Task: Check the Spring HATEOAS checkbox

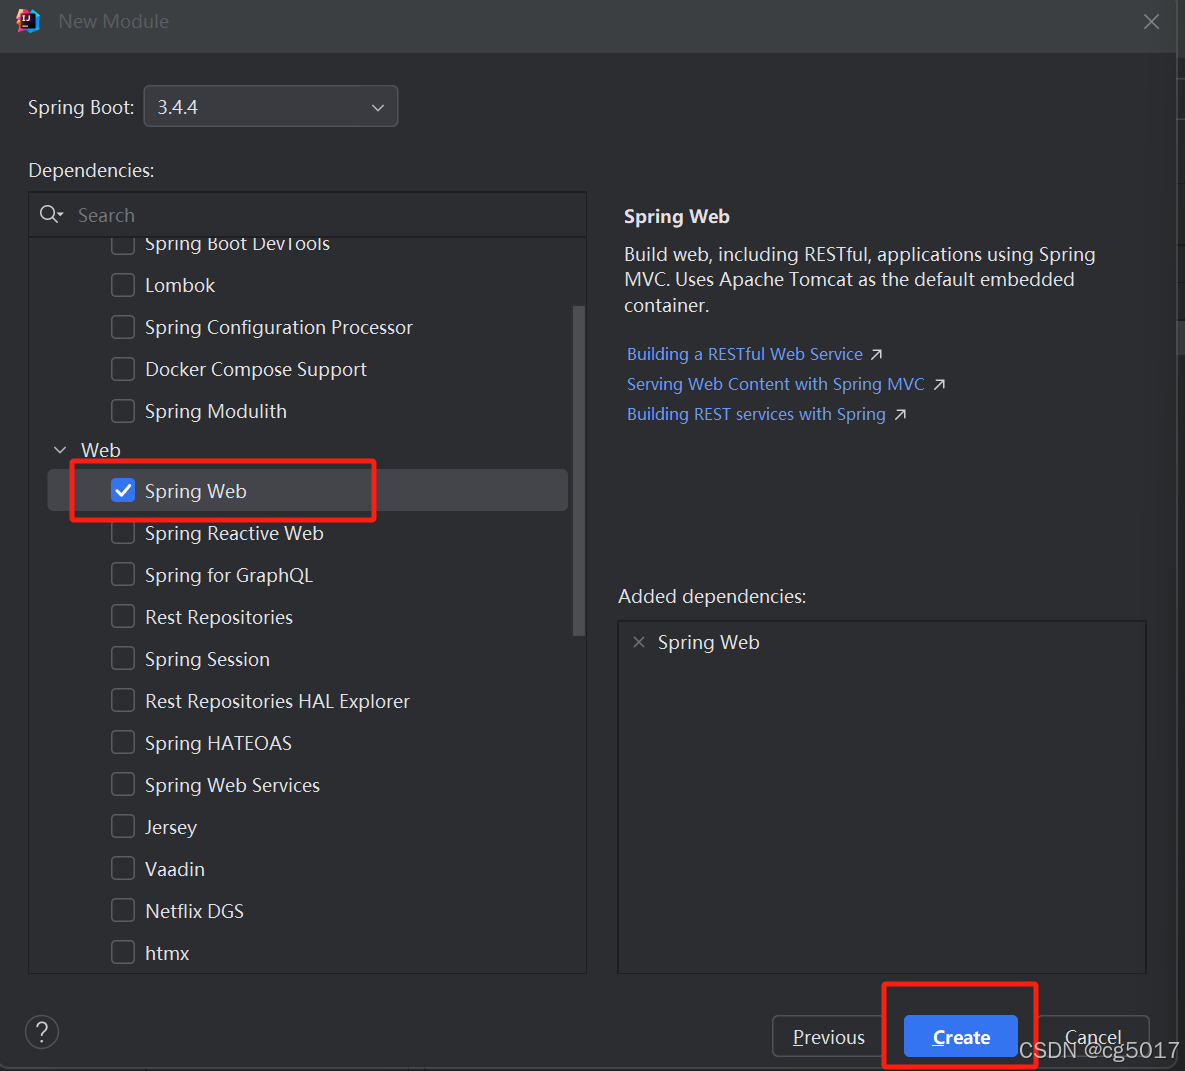Action: pos(122,743)
